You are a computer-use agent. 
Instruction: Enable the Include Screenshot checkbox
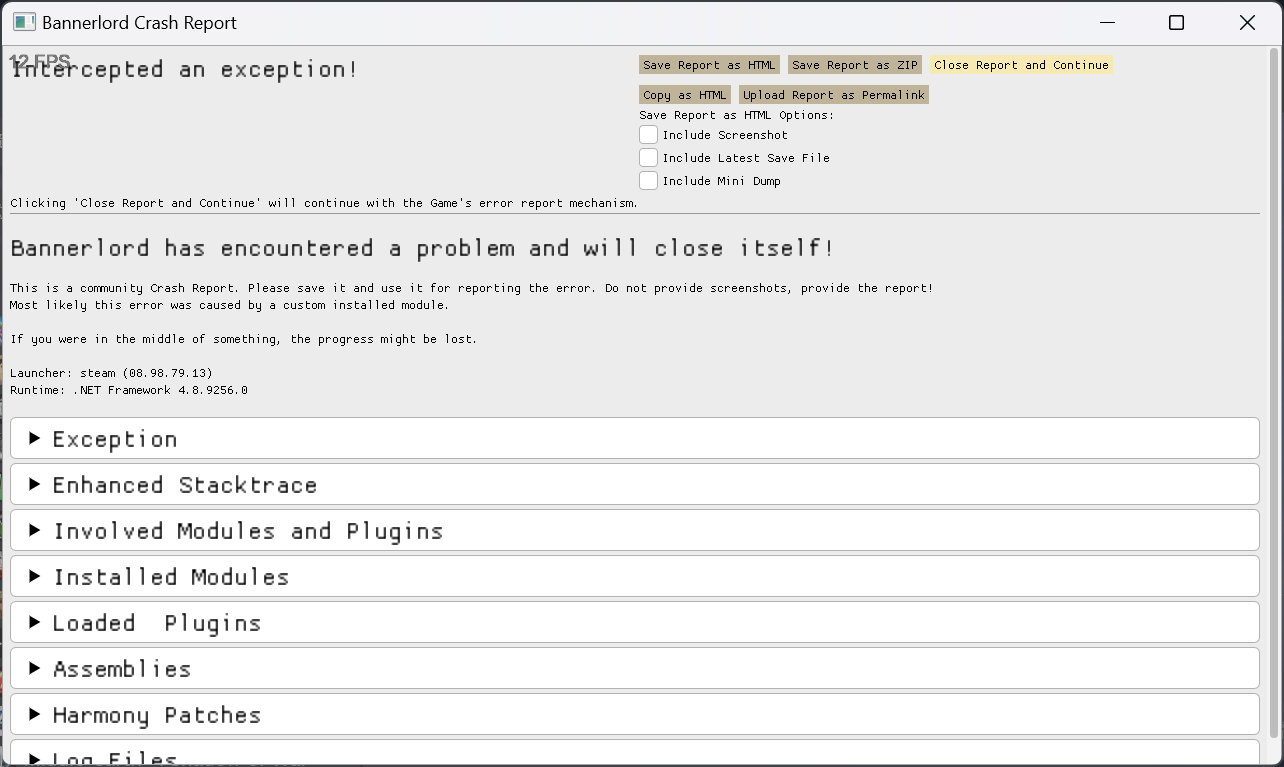649,135
